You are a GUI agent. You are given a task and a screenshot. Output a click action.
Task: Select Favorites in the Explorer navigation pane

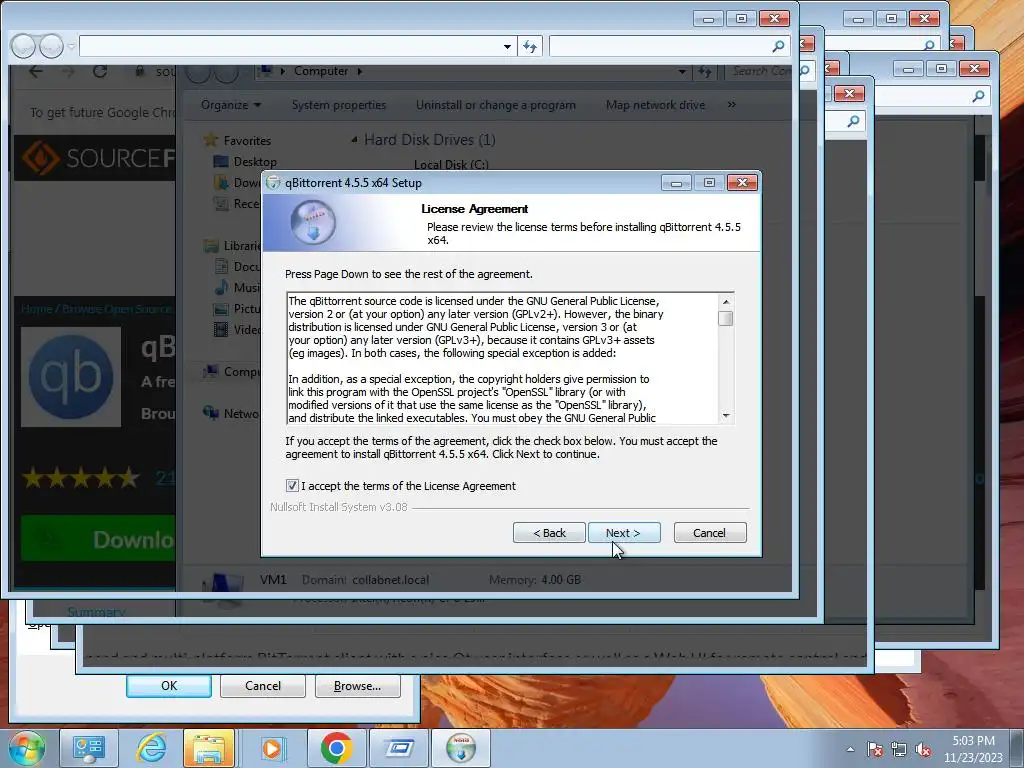coord(247,140)
